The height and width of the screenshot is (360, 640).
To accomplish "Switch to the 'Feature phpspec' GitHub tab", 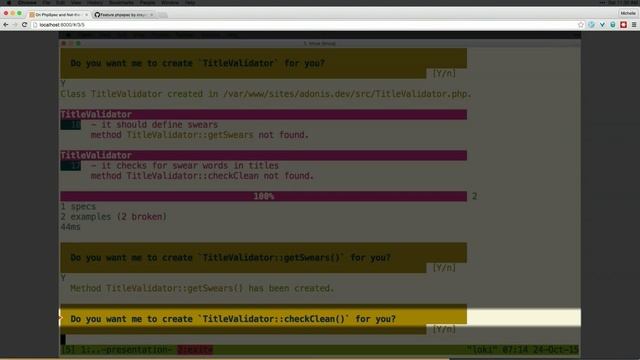I will click(x=123, y=15).
